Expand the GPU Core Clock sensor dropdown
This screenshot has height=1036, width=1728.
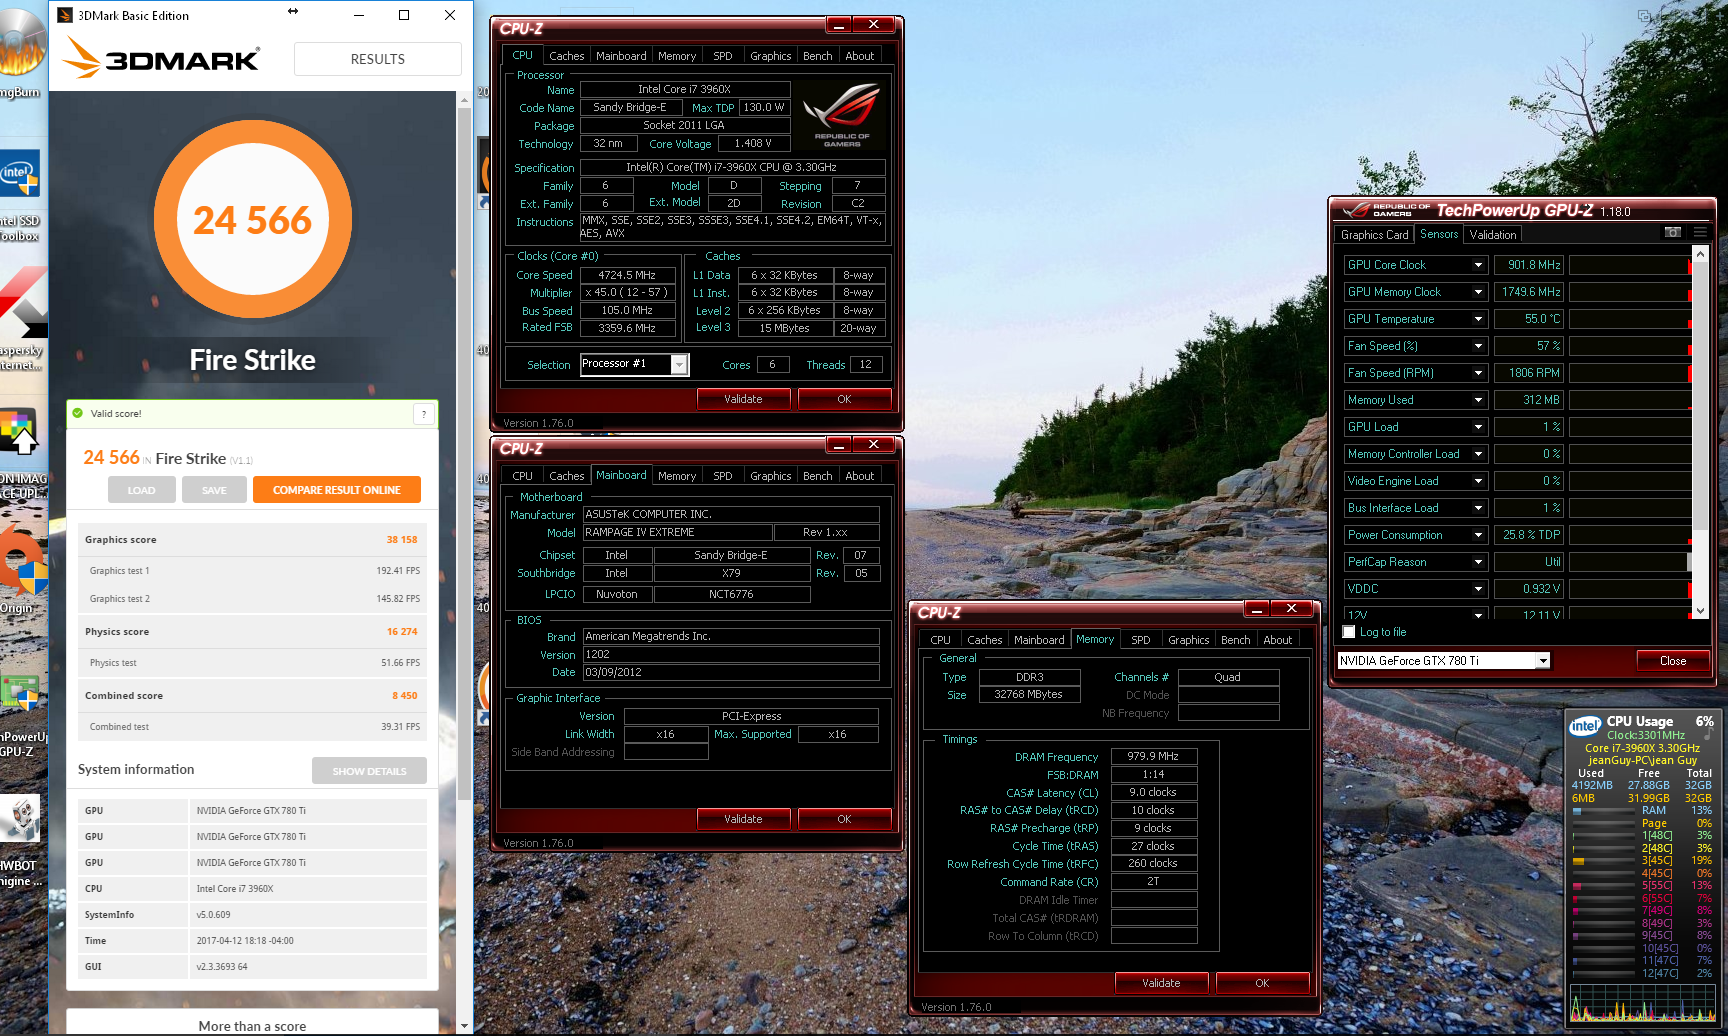point(1478,265)
